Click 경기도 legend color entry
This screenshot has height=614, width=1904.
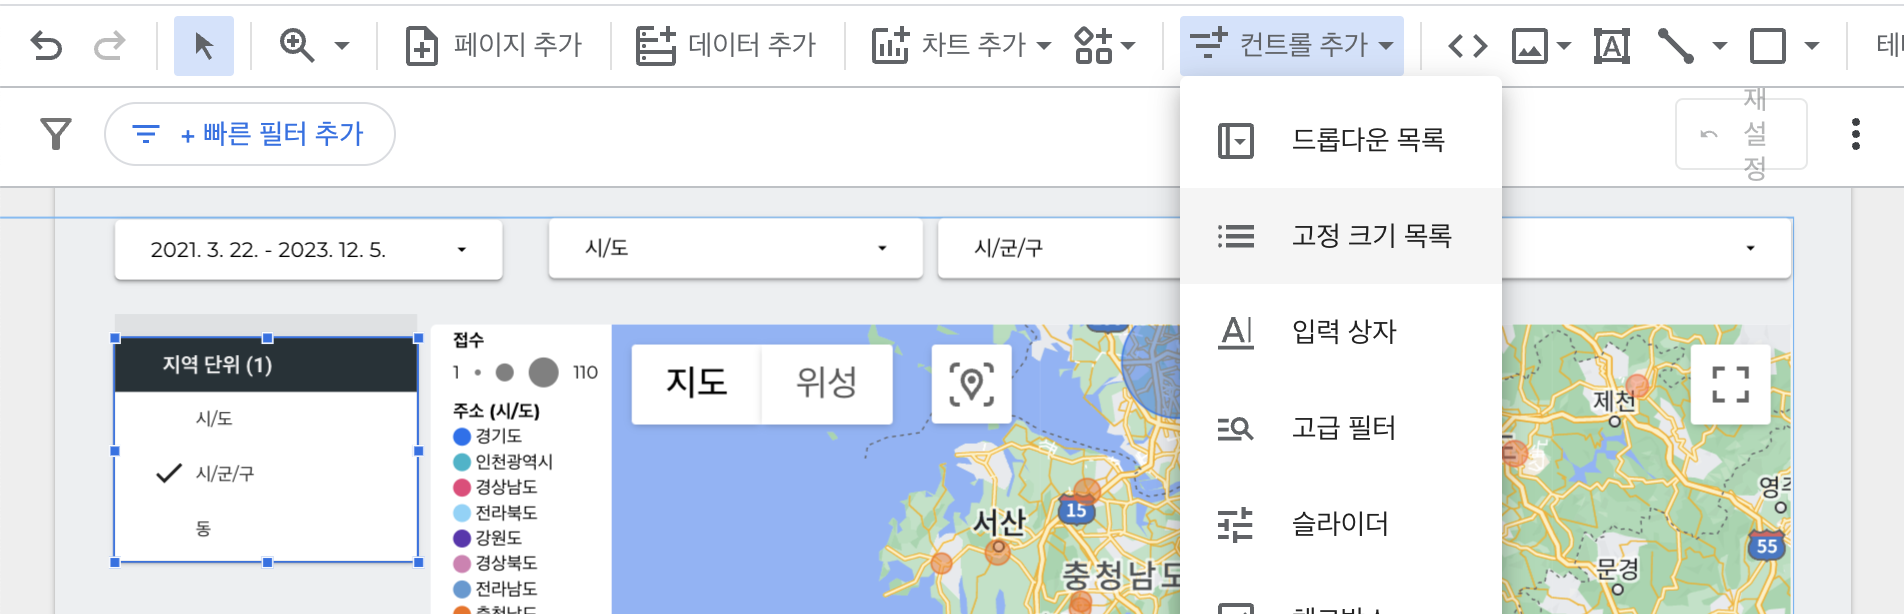click(487, 436)
